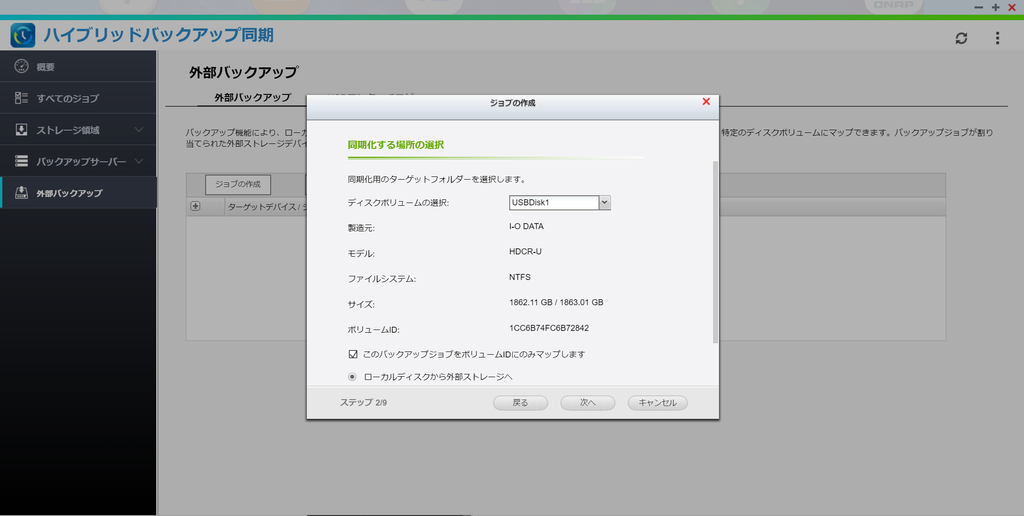
Task: Close the ジョブの作成 dialog with red X
Action: (706, 101)
